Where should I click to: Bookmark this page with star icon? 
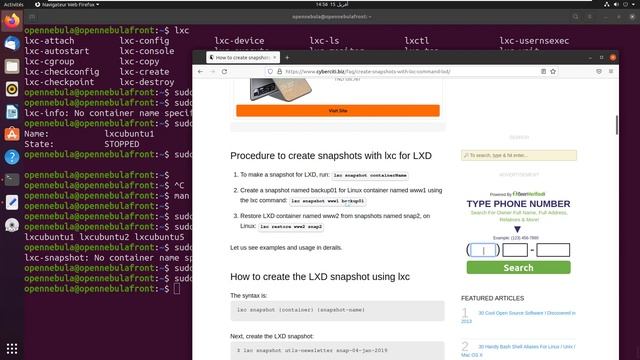click(x=553, y=71)
